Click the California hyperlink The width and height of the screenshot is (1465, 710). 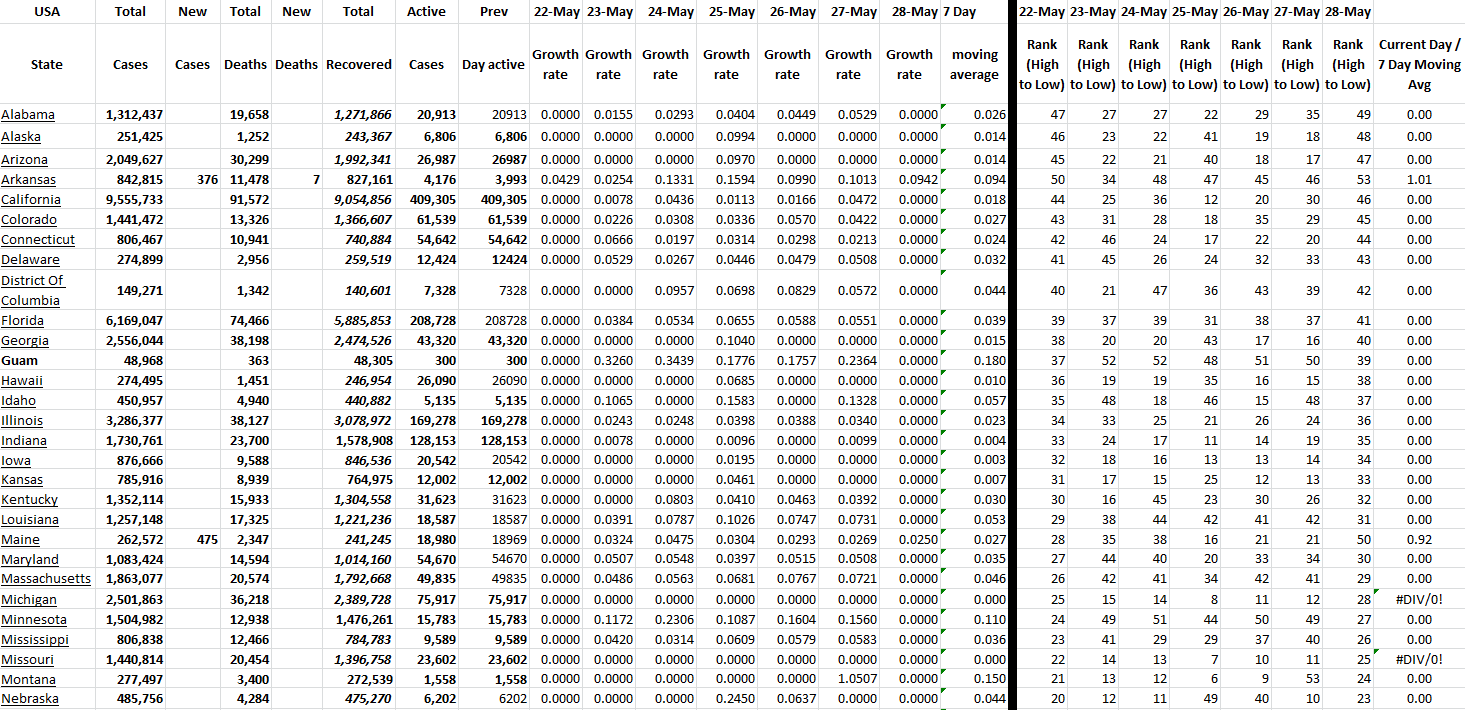coord(31,200)
